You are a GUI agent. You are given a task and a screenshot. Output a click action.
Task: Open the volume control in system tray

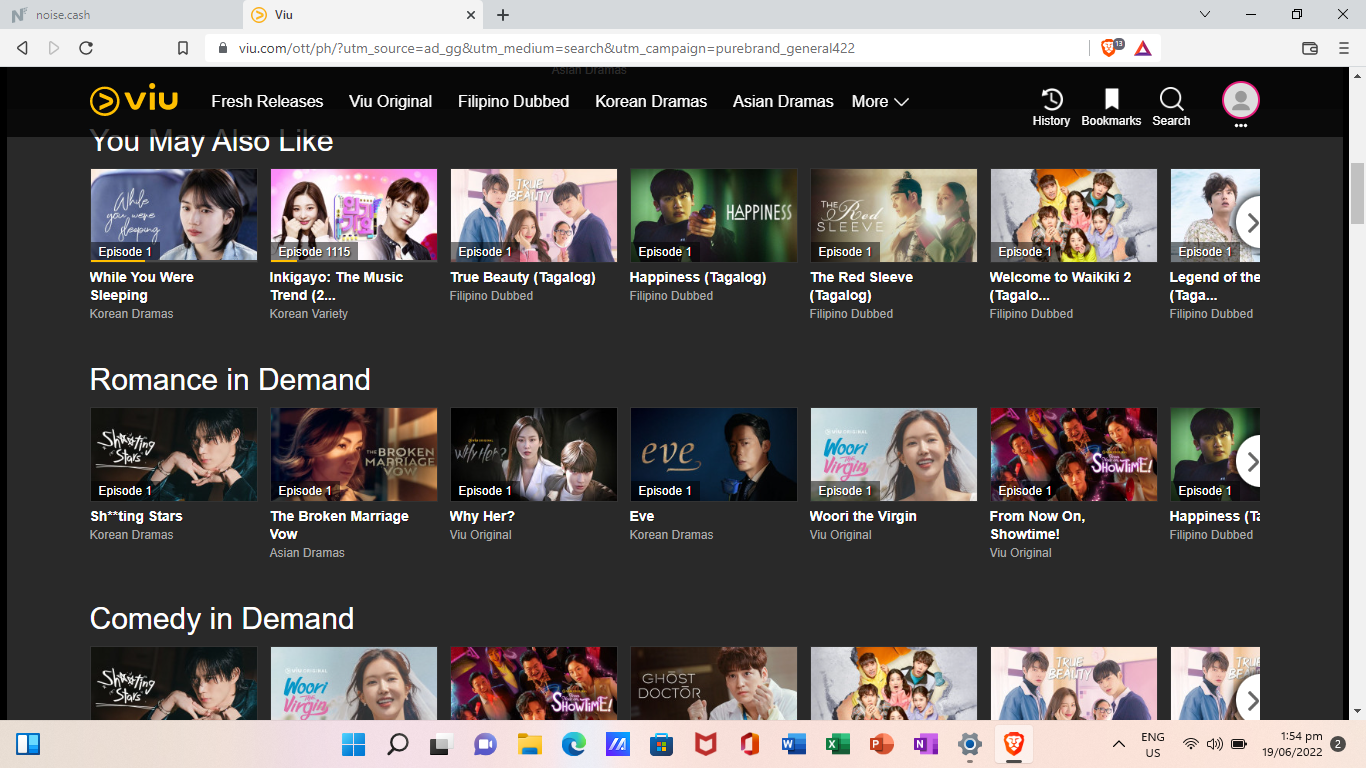(1214, 745)
